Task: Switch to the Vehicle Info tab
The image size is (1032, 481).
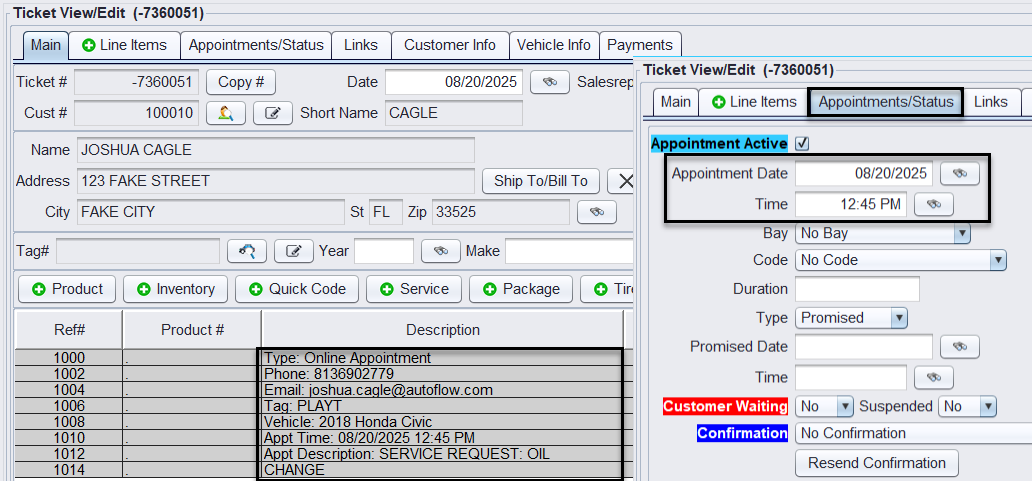Action: click(553, 45)
